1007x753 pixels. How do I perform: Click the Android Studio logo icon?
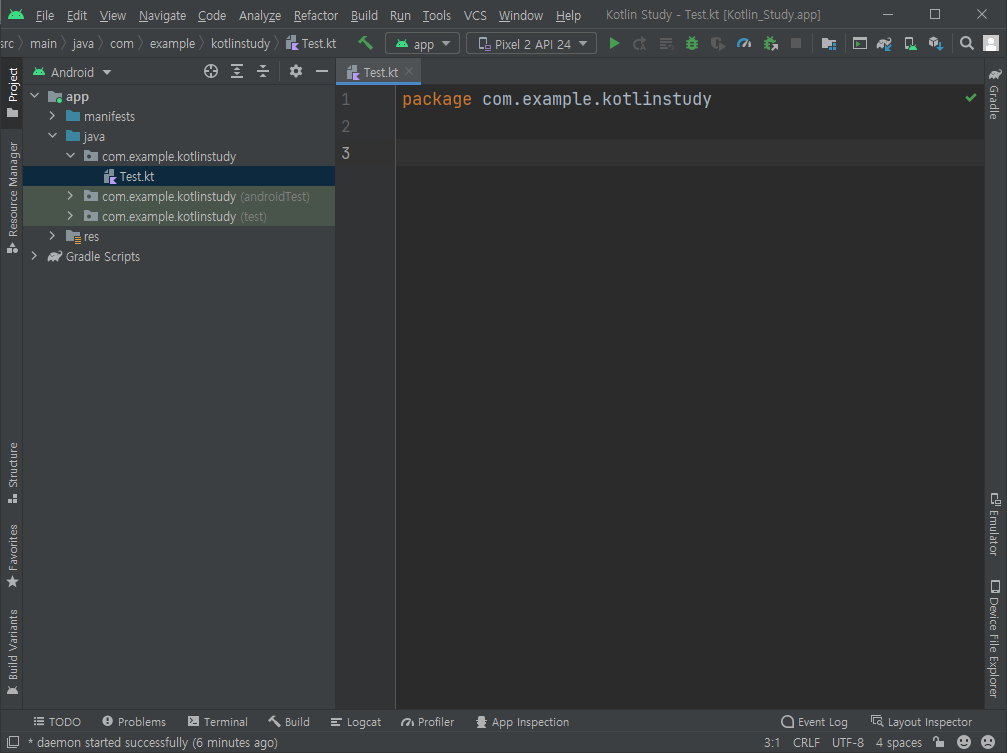coord(15,15)
